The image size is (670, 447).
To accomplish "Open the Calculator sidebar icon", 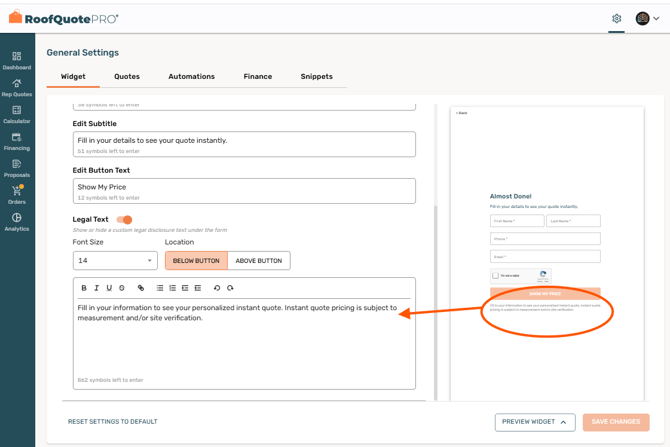I will click(17, 114).
